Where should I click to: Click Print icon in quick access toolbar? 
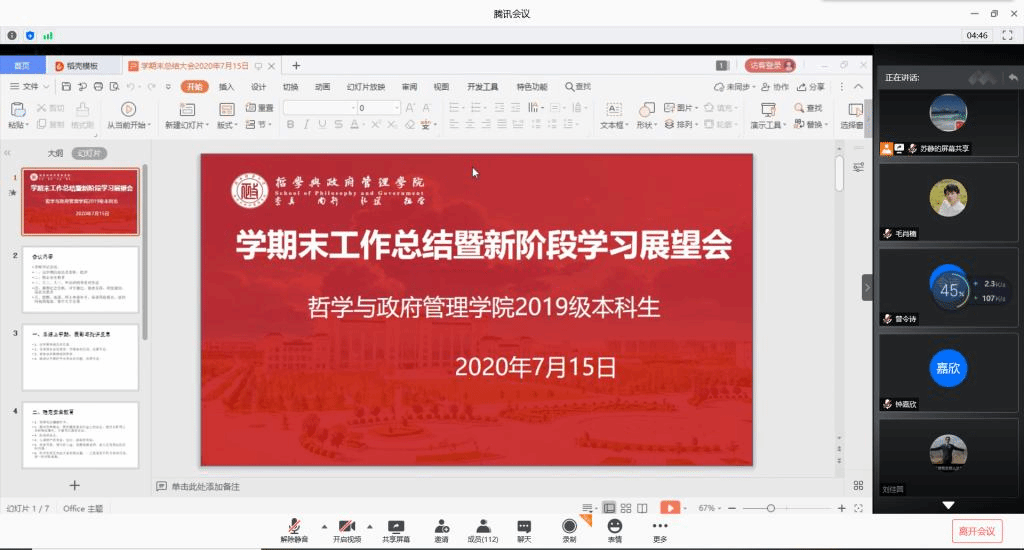point(98,86)
